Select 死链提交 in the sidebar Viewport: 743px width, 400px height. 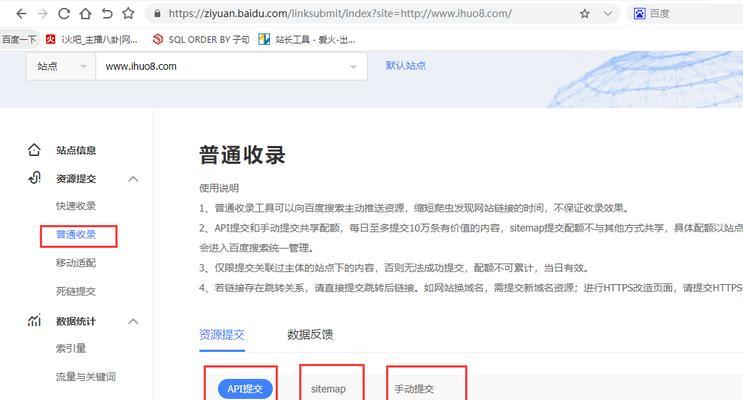coord(76,291)
